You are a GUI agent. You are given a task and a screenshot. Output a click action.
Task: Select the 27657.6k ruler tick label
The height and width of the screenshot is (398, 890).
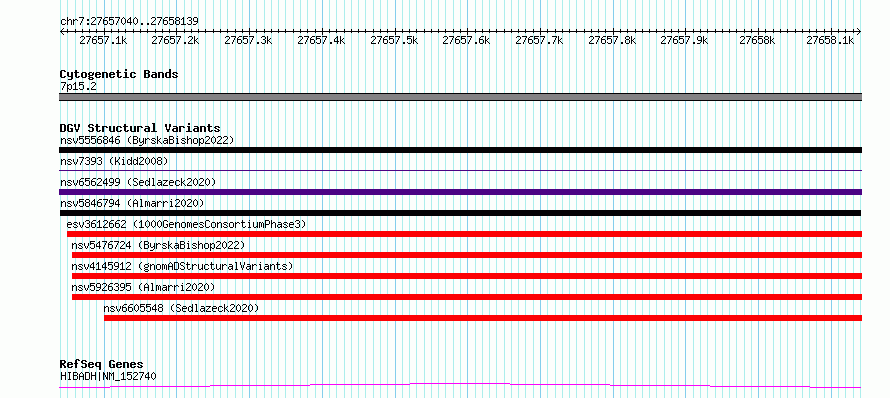pyautogui.click(x=467, y=40)
